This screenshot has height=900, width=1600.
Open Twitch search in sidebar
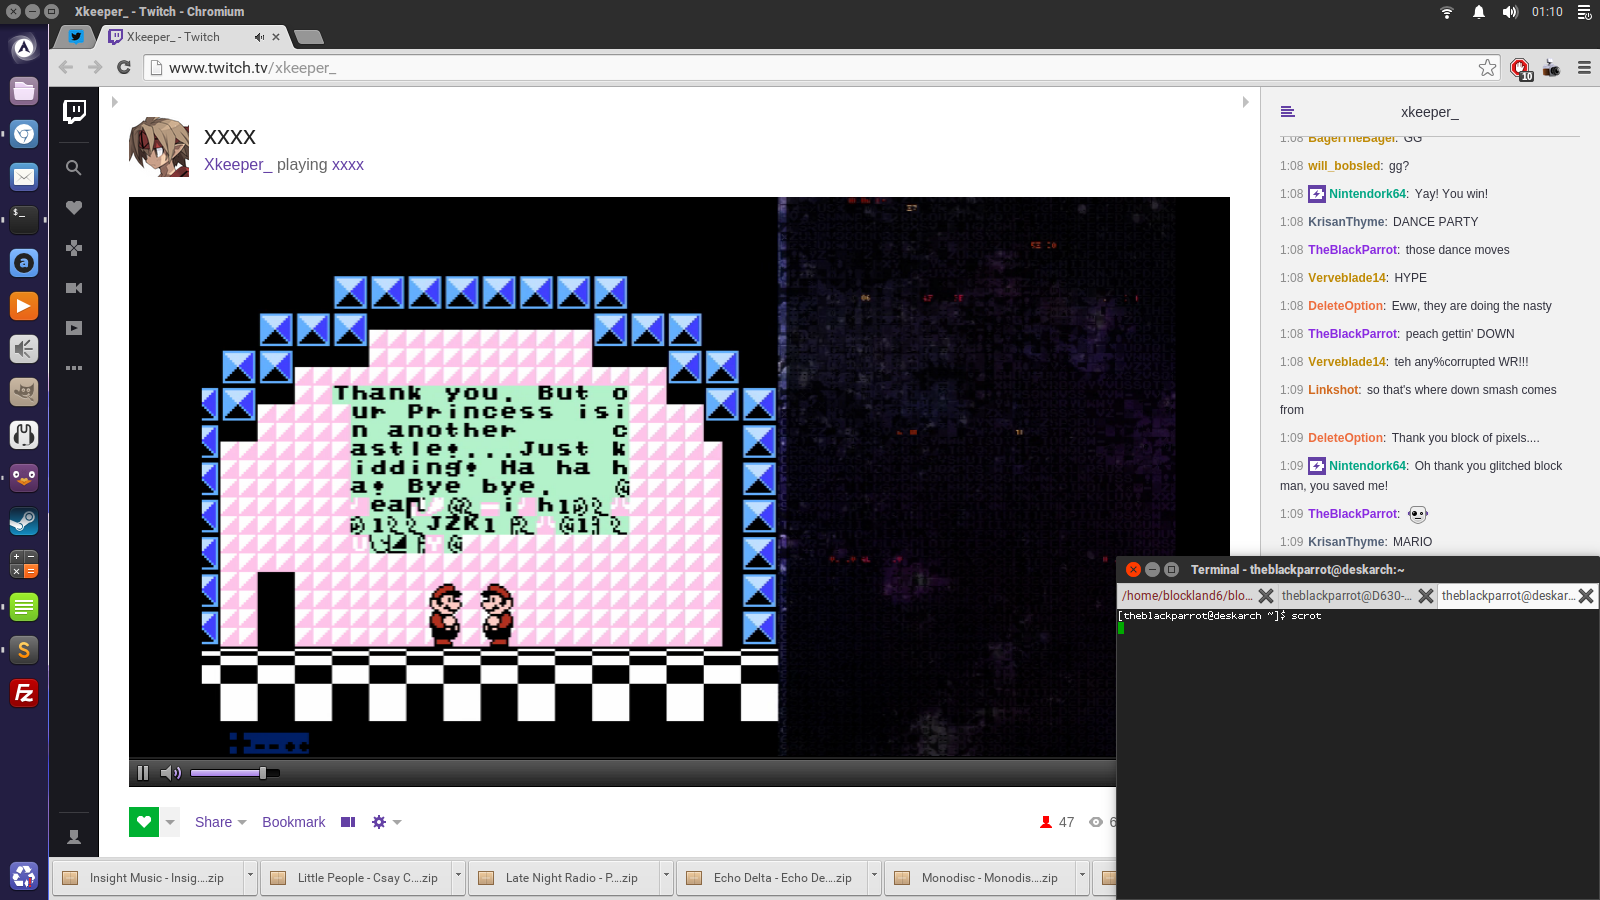click(74, 168)
